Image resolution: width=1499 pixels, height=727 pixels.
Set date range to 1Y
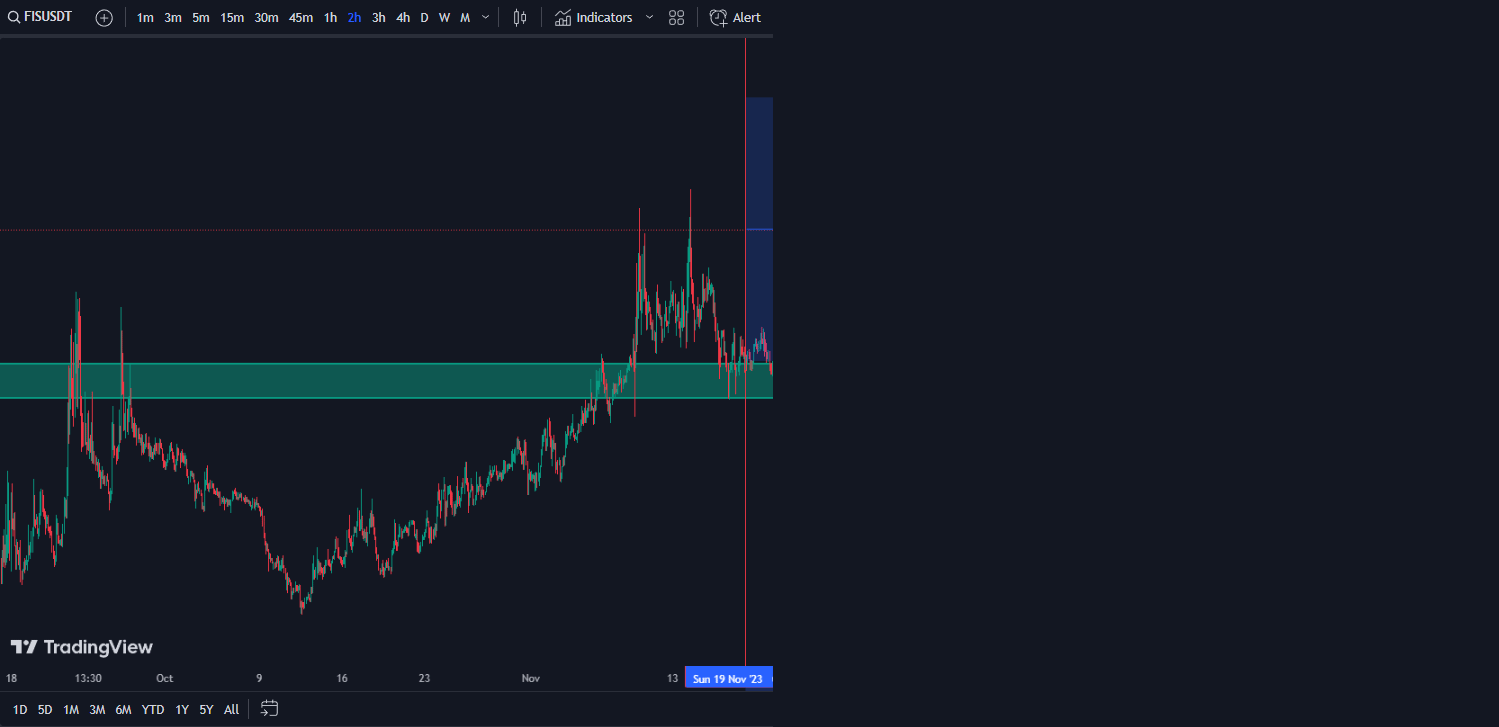click(182, 710)
